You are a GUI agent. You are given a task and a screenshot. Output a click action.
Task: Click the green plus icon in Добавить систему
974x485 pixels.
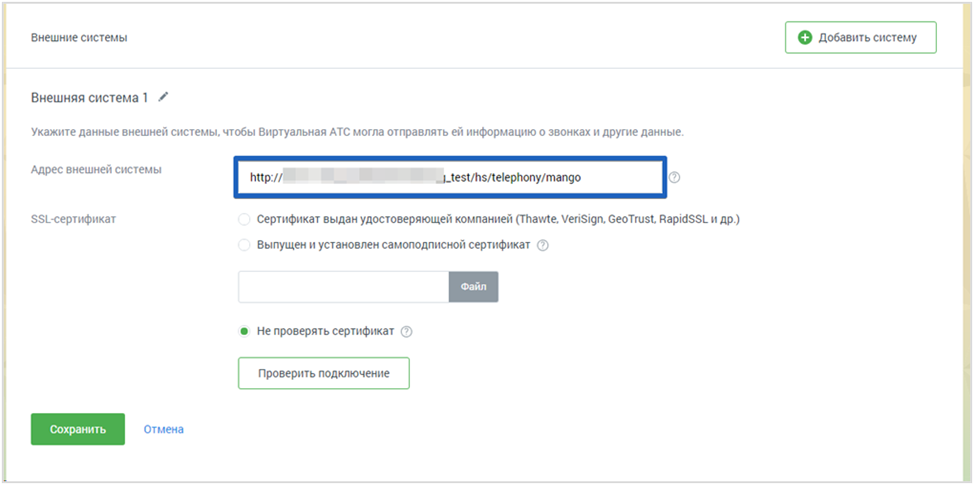(805, 38)
